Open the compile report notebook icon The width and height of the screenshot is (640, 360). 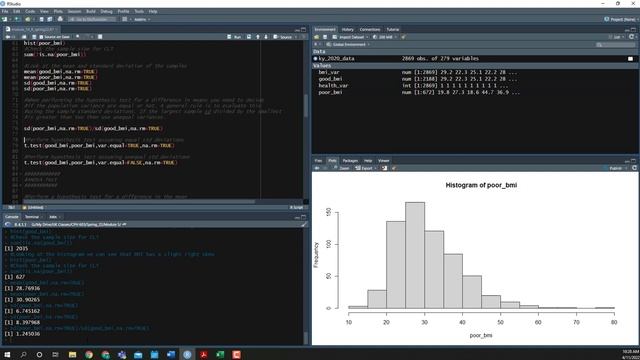[100, 37]
